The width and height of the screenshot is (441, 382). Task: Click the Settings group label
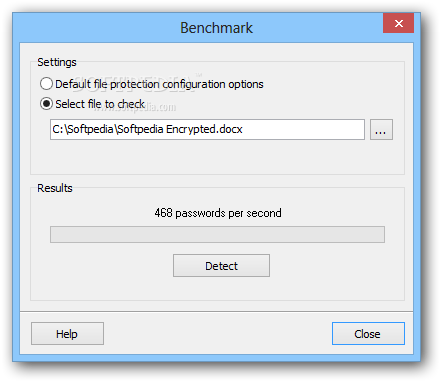click(x=57, y=62)
